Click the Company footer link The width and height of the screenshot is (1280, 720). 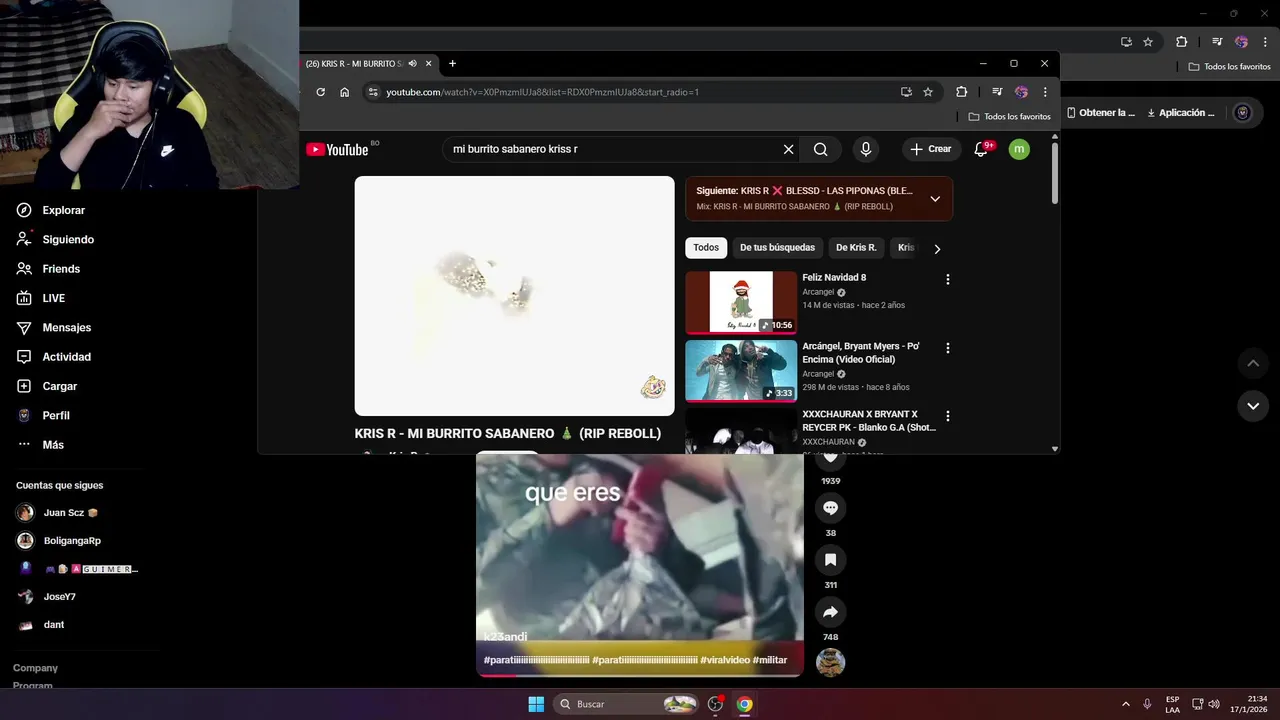click(x=35, y=667)
